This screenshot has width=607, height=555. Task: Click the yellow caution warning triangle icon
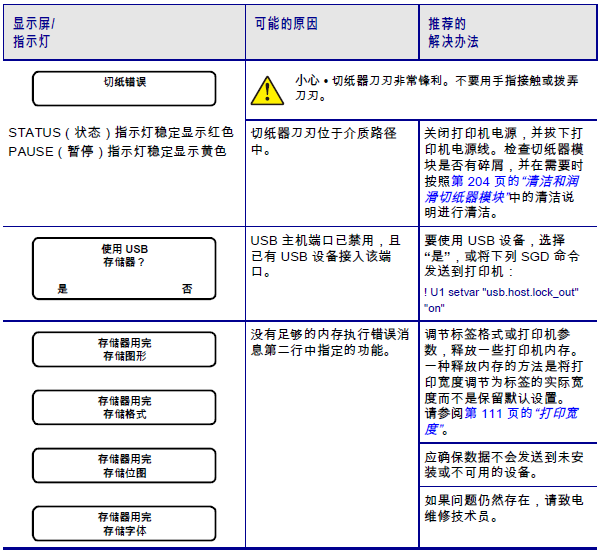coord(267,91)
